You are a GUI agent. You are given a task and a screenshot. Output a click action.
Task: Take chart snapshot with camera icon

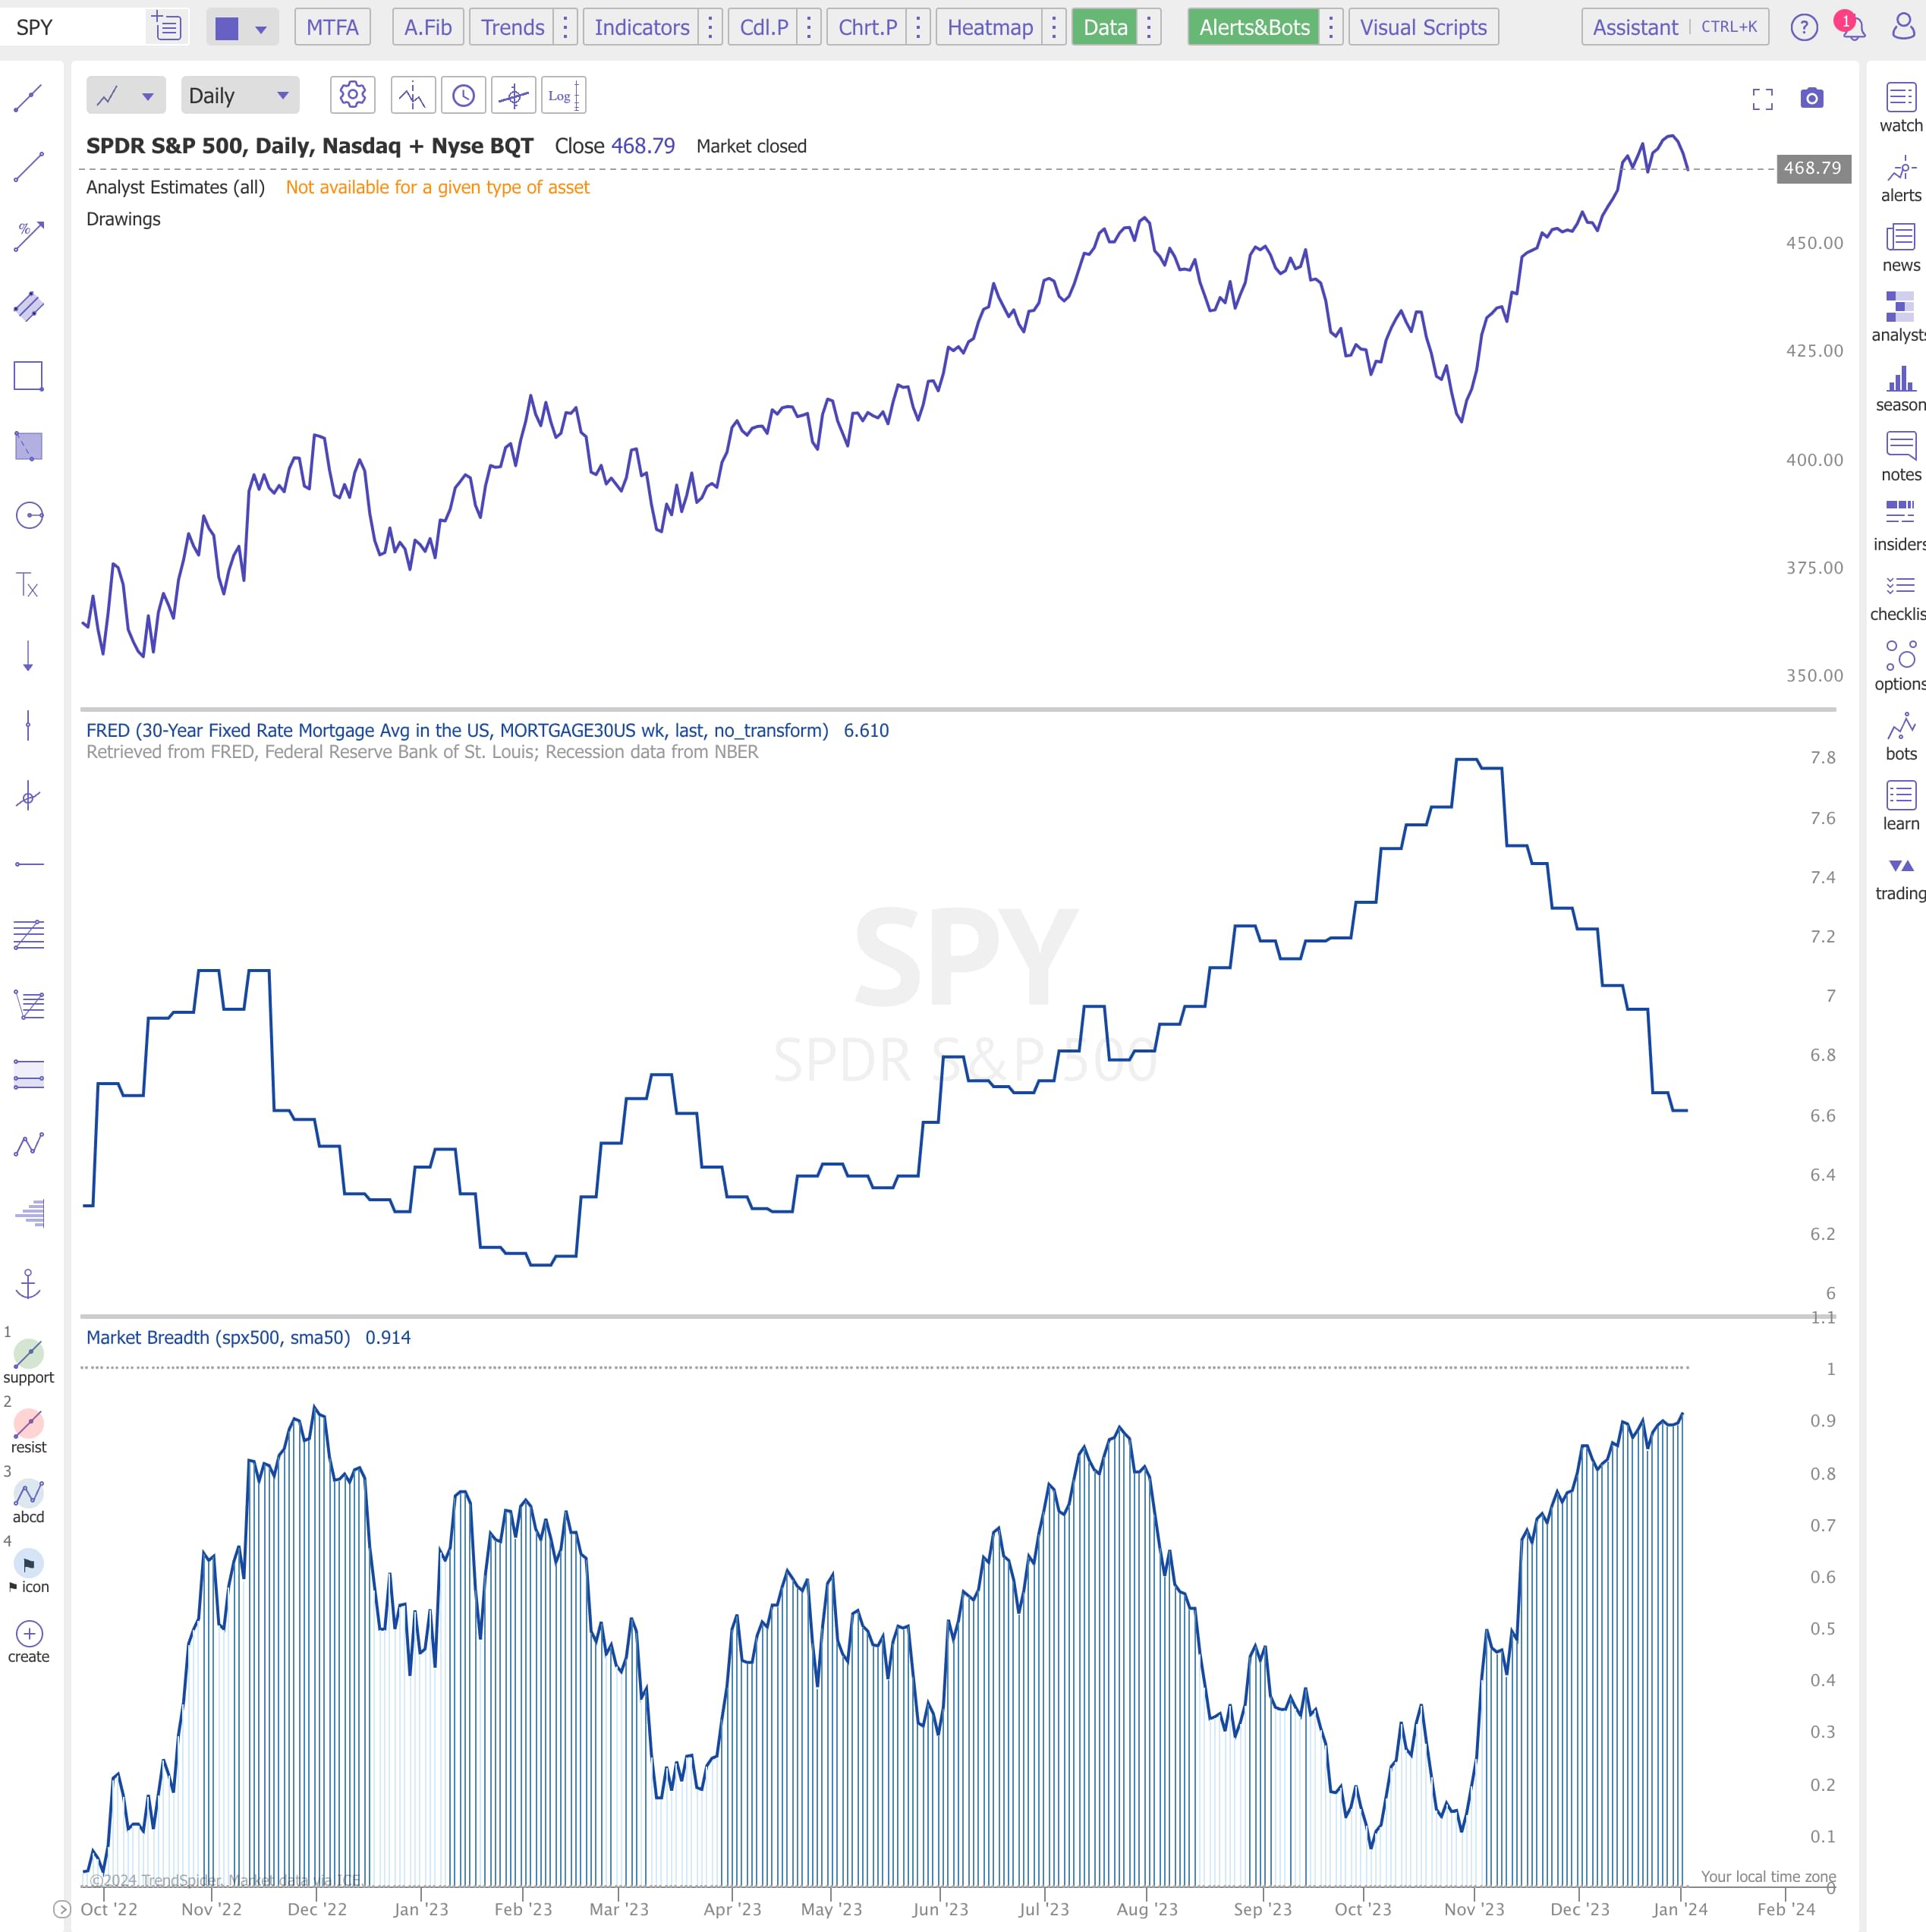coord(1811,98)
